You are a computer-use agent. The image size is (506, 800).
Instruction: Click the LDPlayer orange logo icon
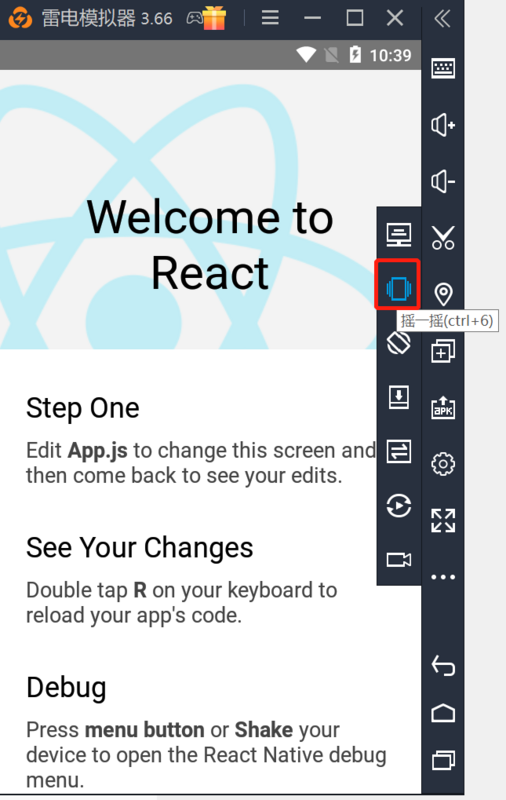tap(20, 18)
